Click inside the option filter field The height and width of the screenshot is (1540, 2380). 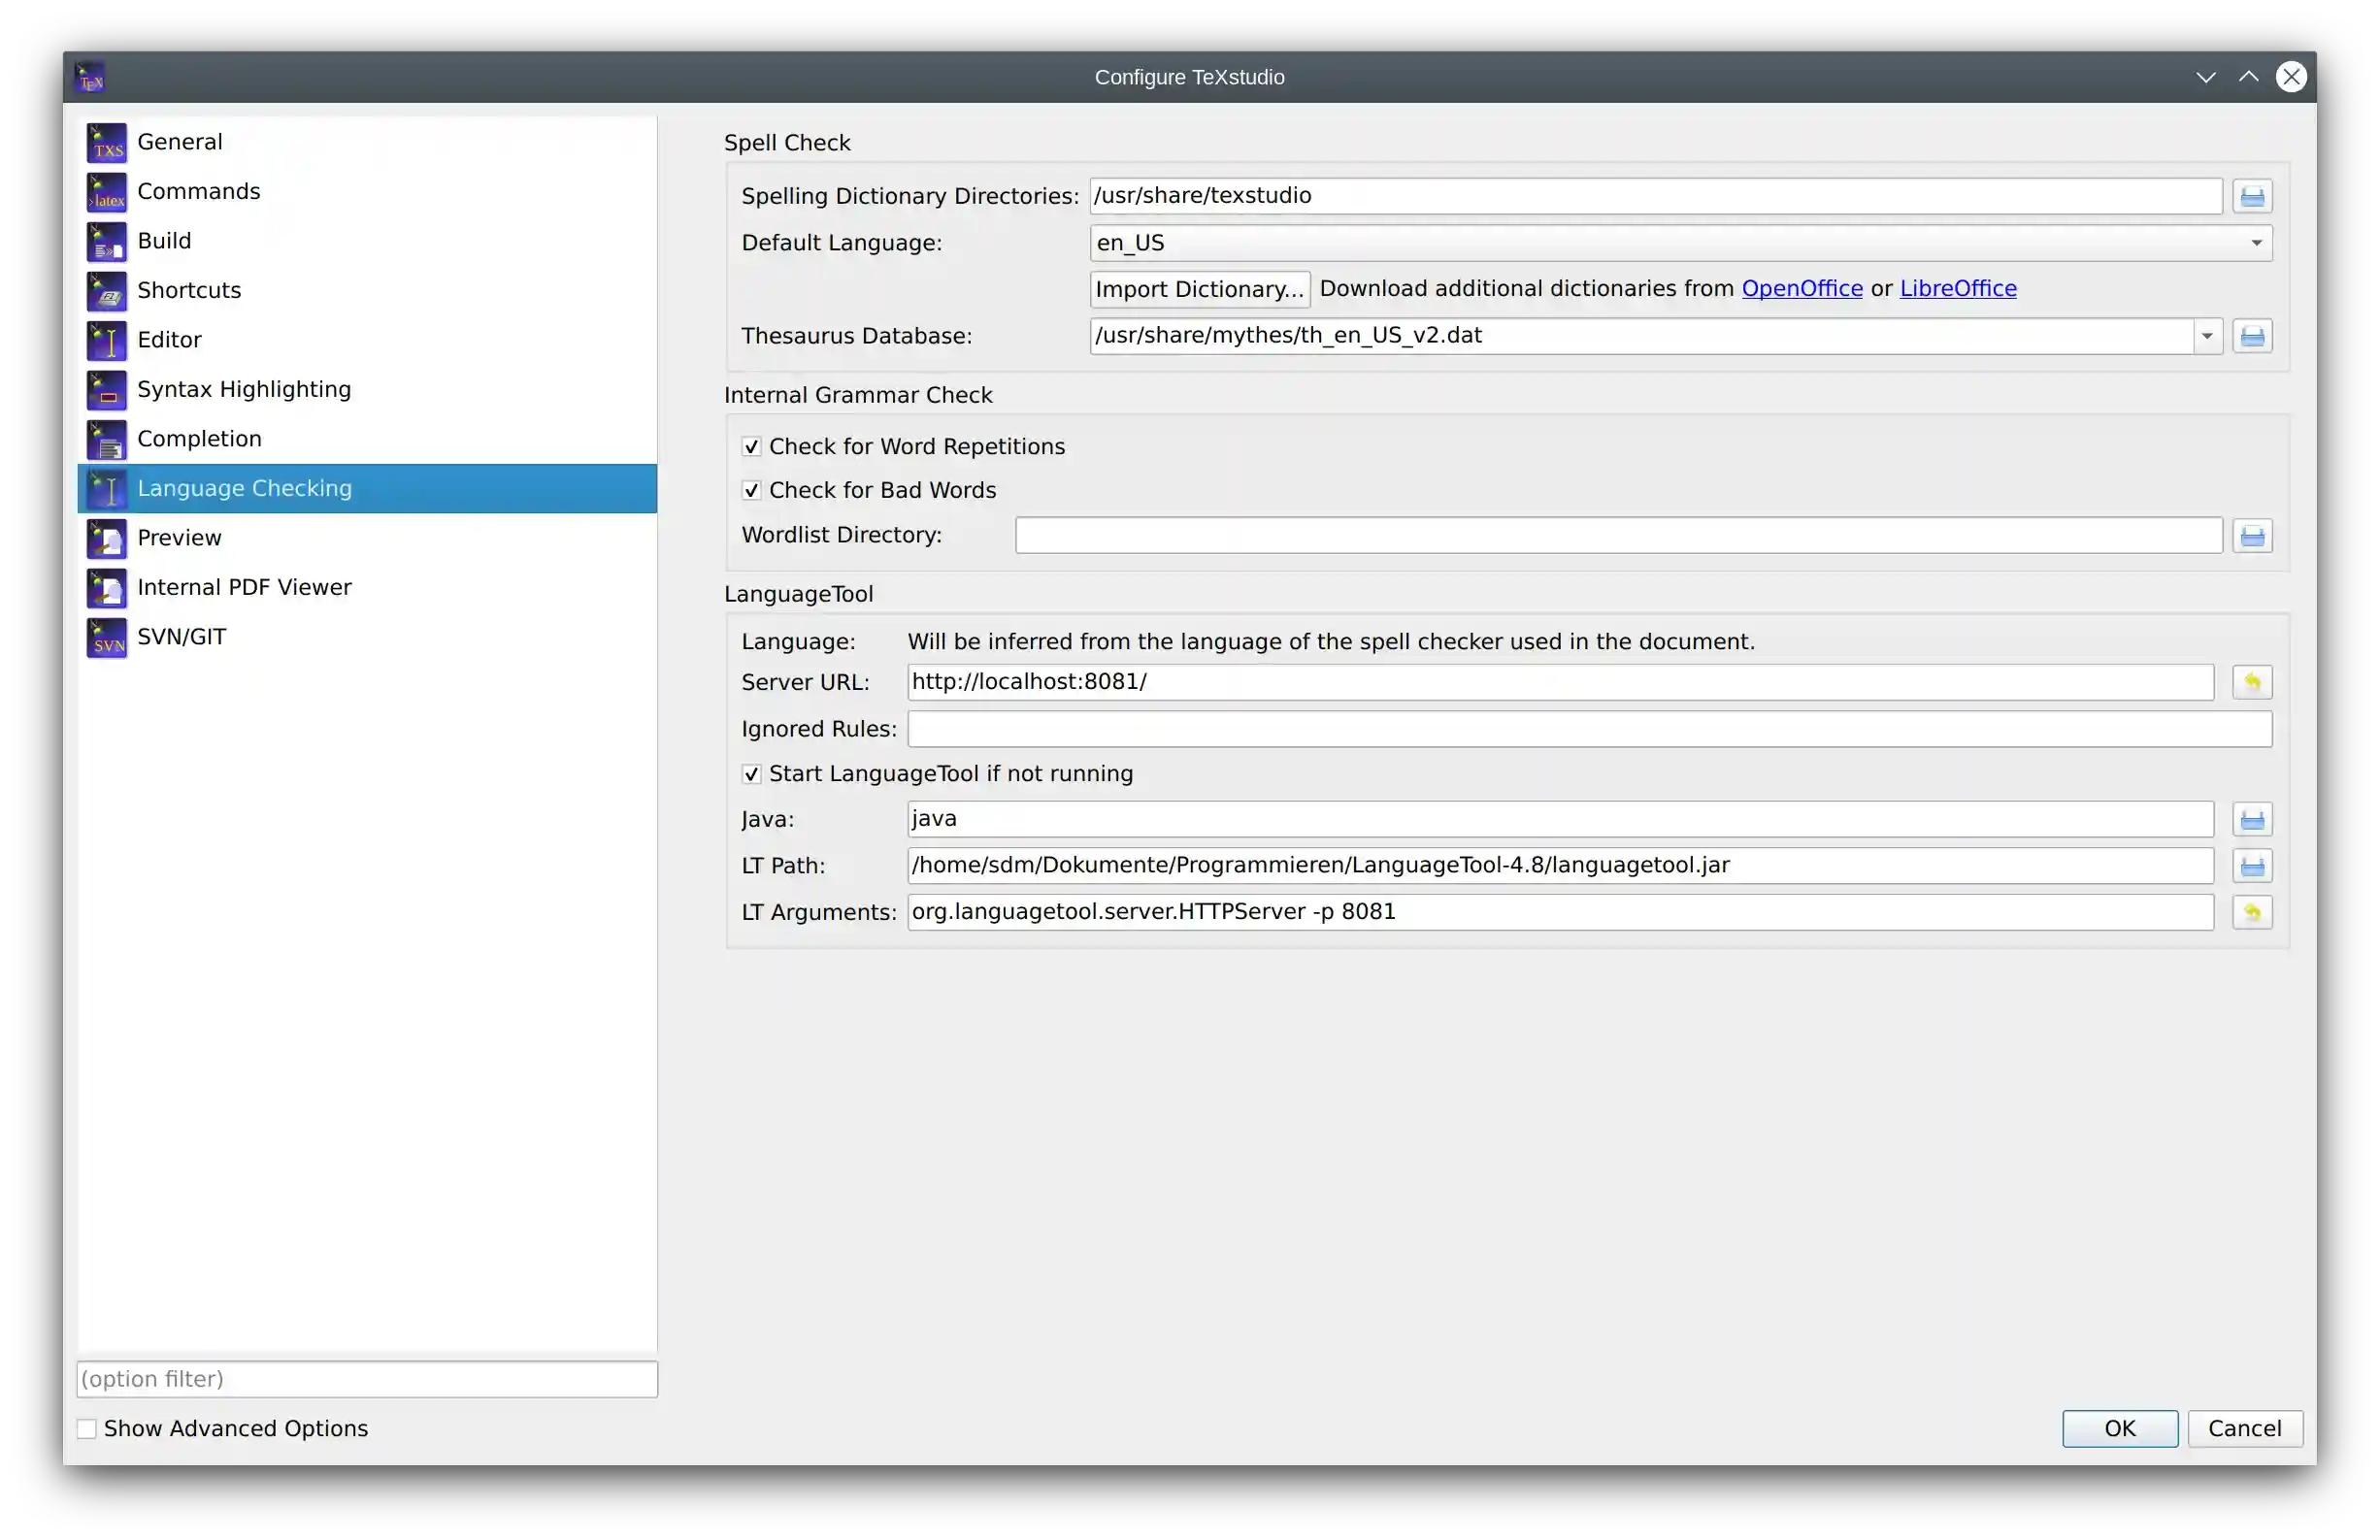(366, 1379)
